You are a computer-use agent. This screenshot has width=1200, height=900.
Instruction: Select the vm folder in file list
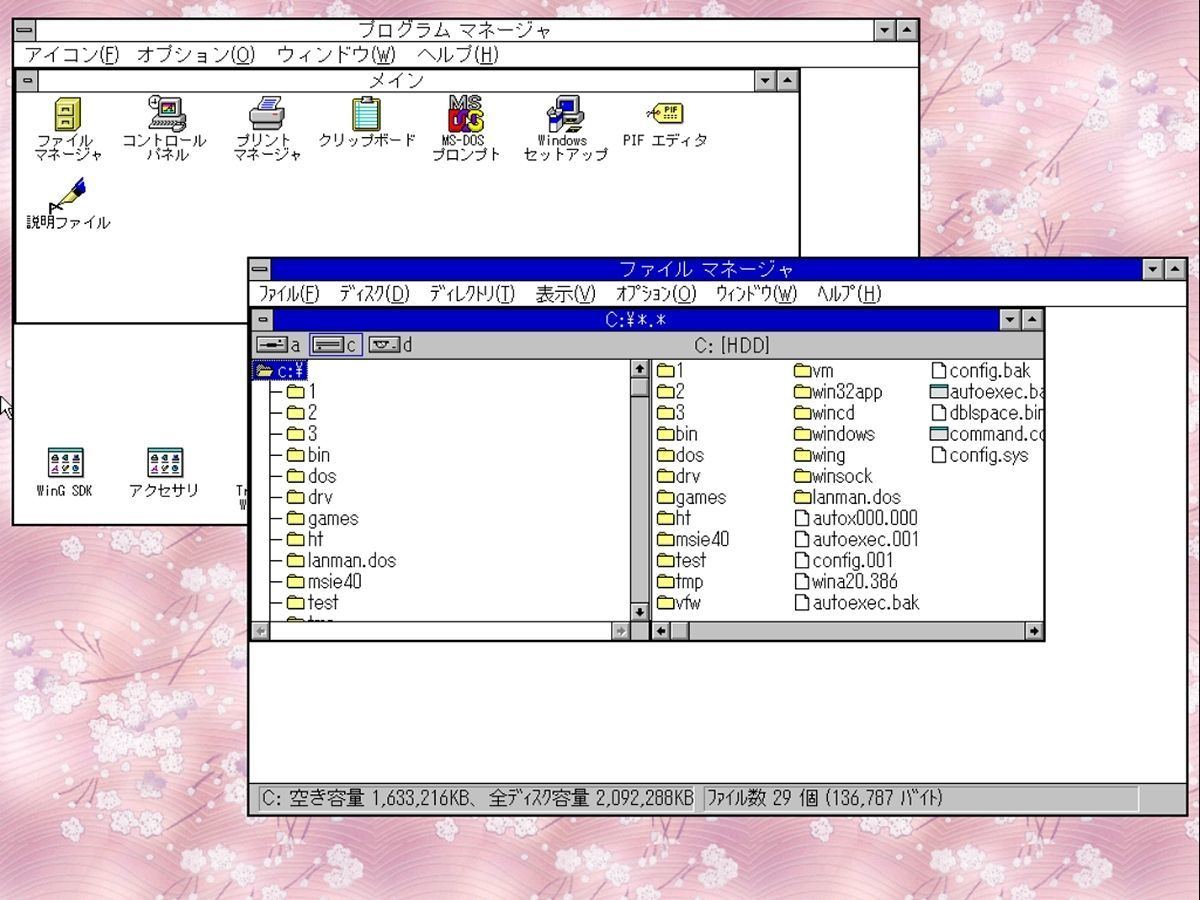(x=813, y=371)
